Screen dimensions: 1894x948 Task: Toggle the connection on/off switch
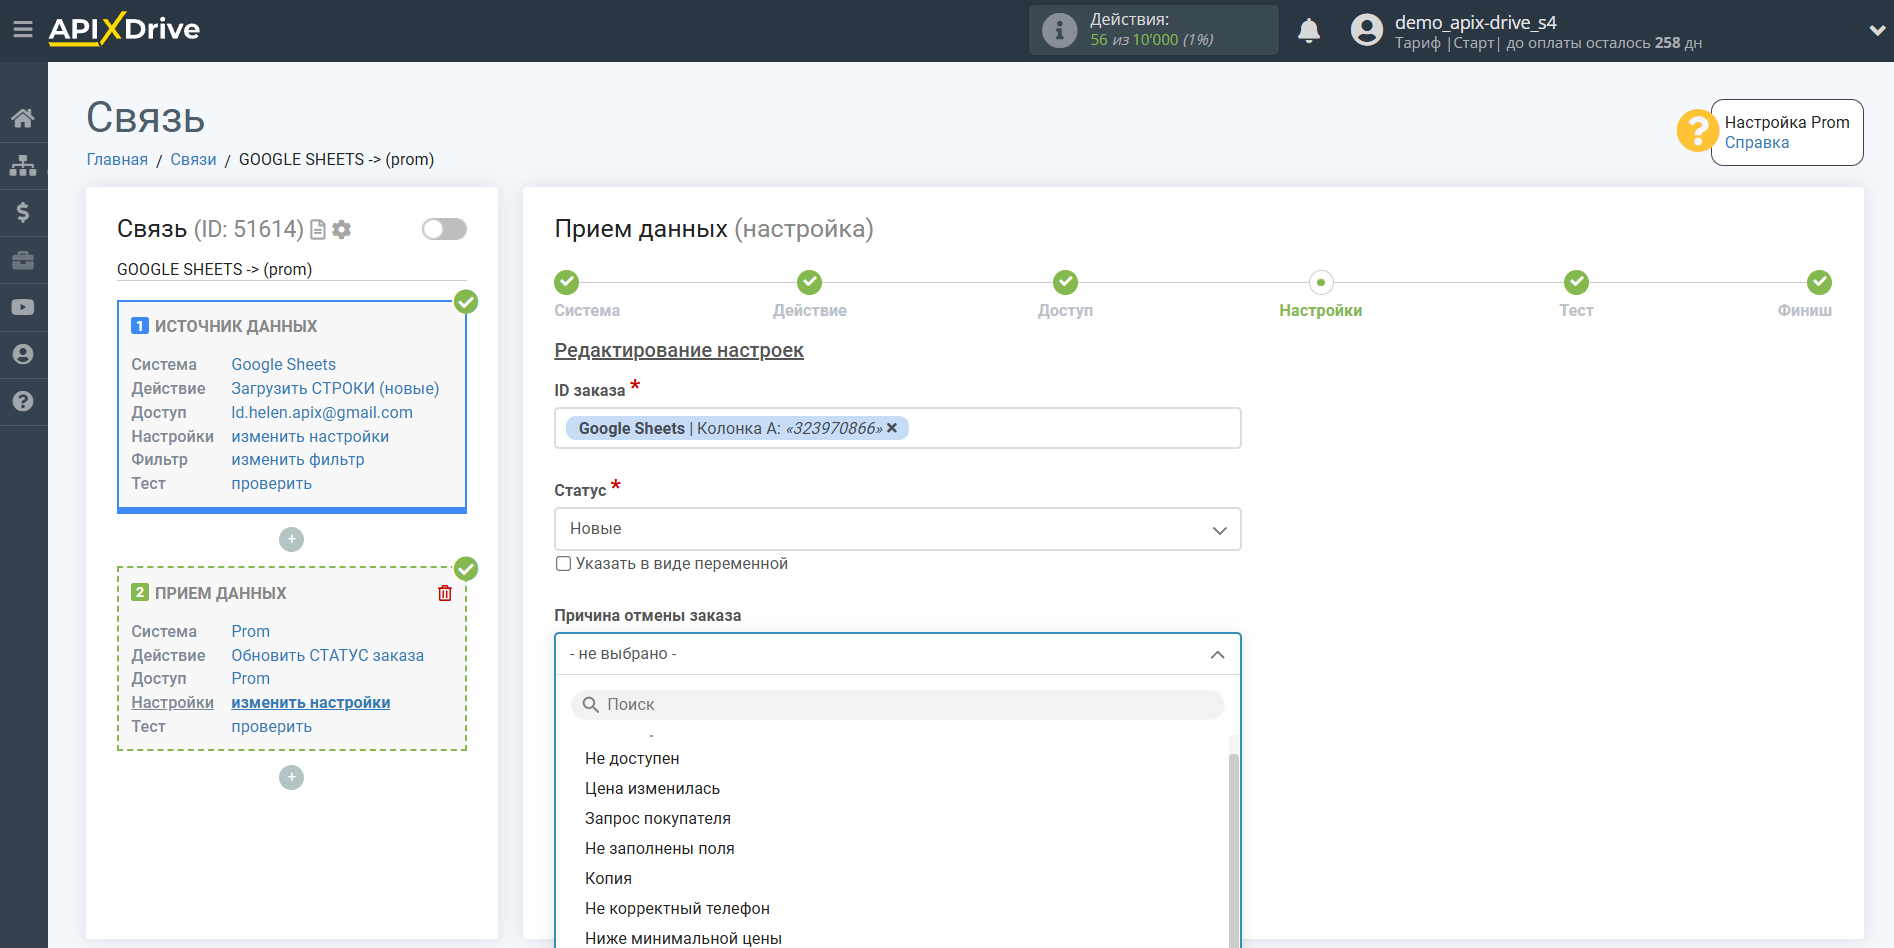[x=444, y=229]
